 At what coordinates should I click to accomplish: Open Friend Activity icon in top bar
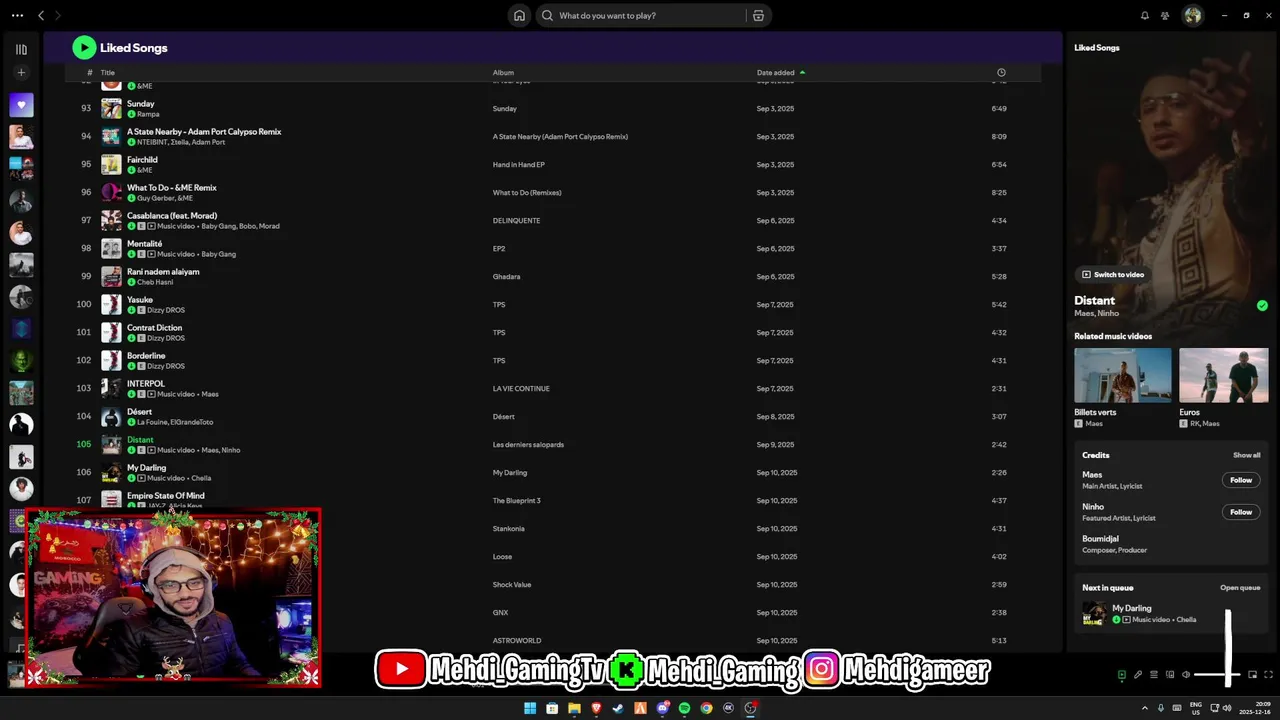[1165, 16]
